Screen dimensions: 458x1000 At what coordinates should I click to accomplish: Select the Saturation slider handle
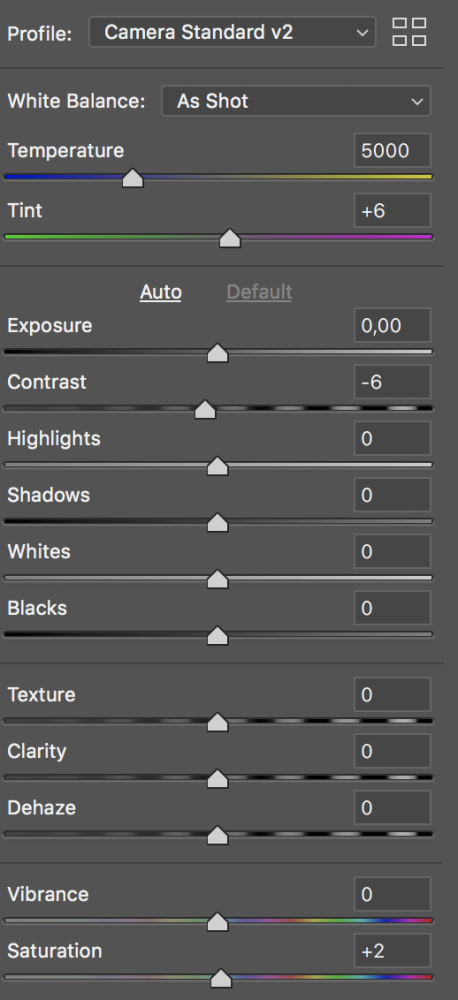tap(221, 978)
